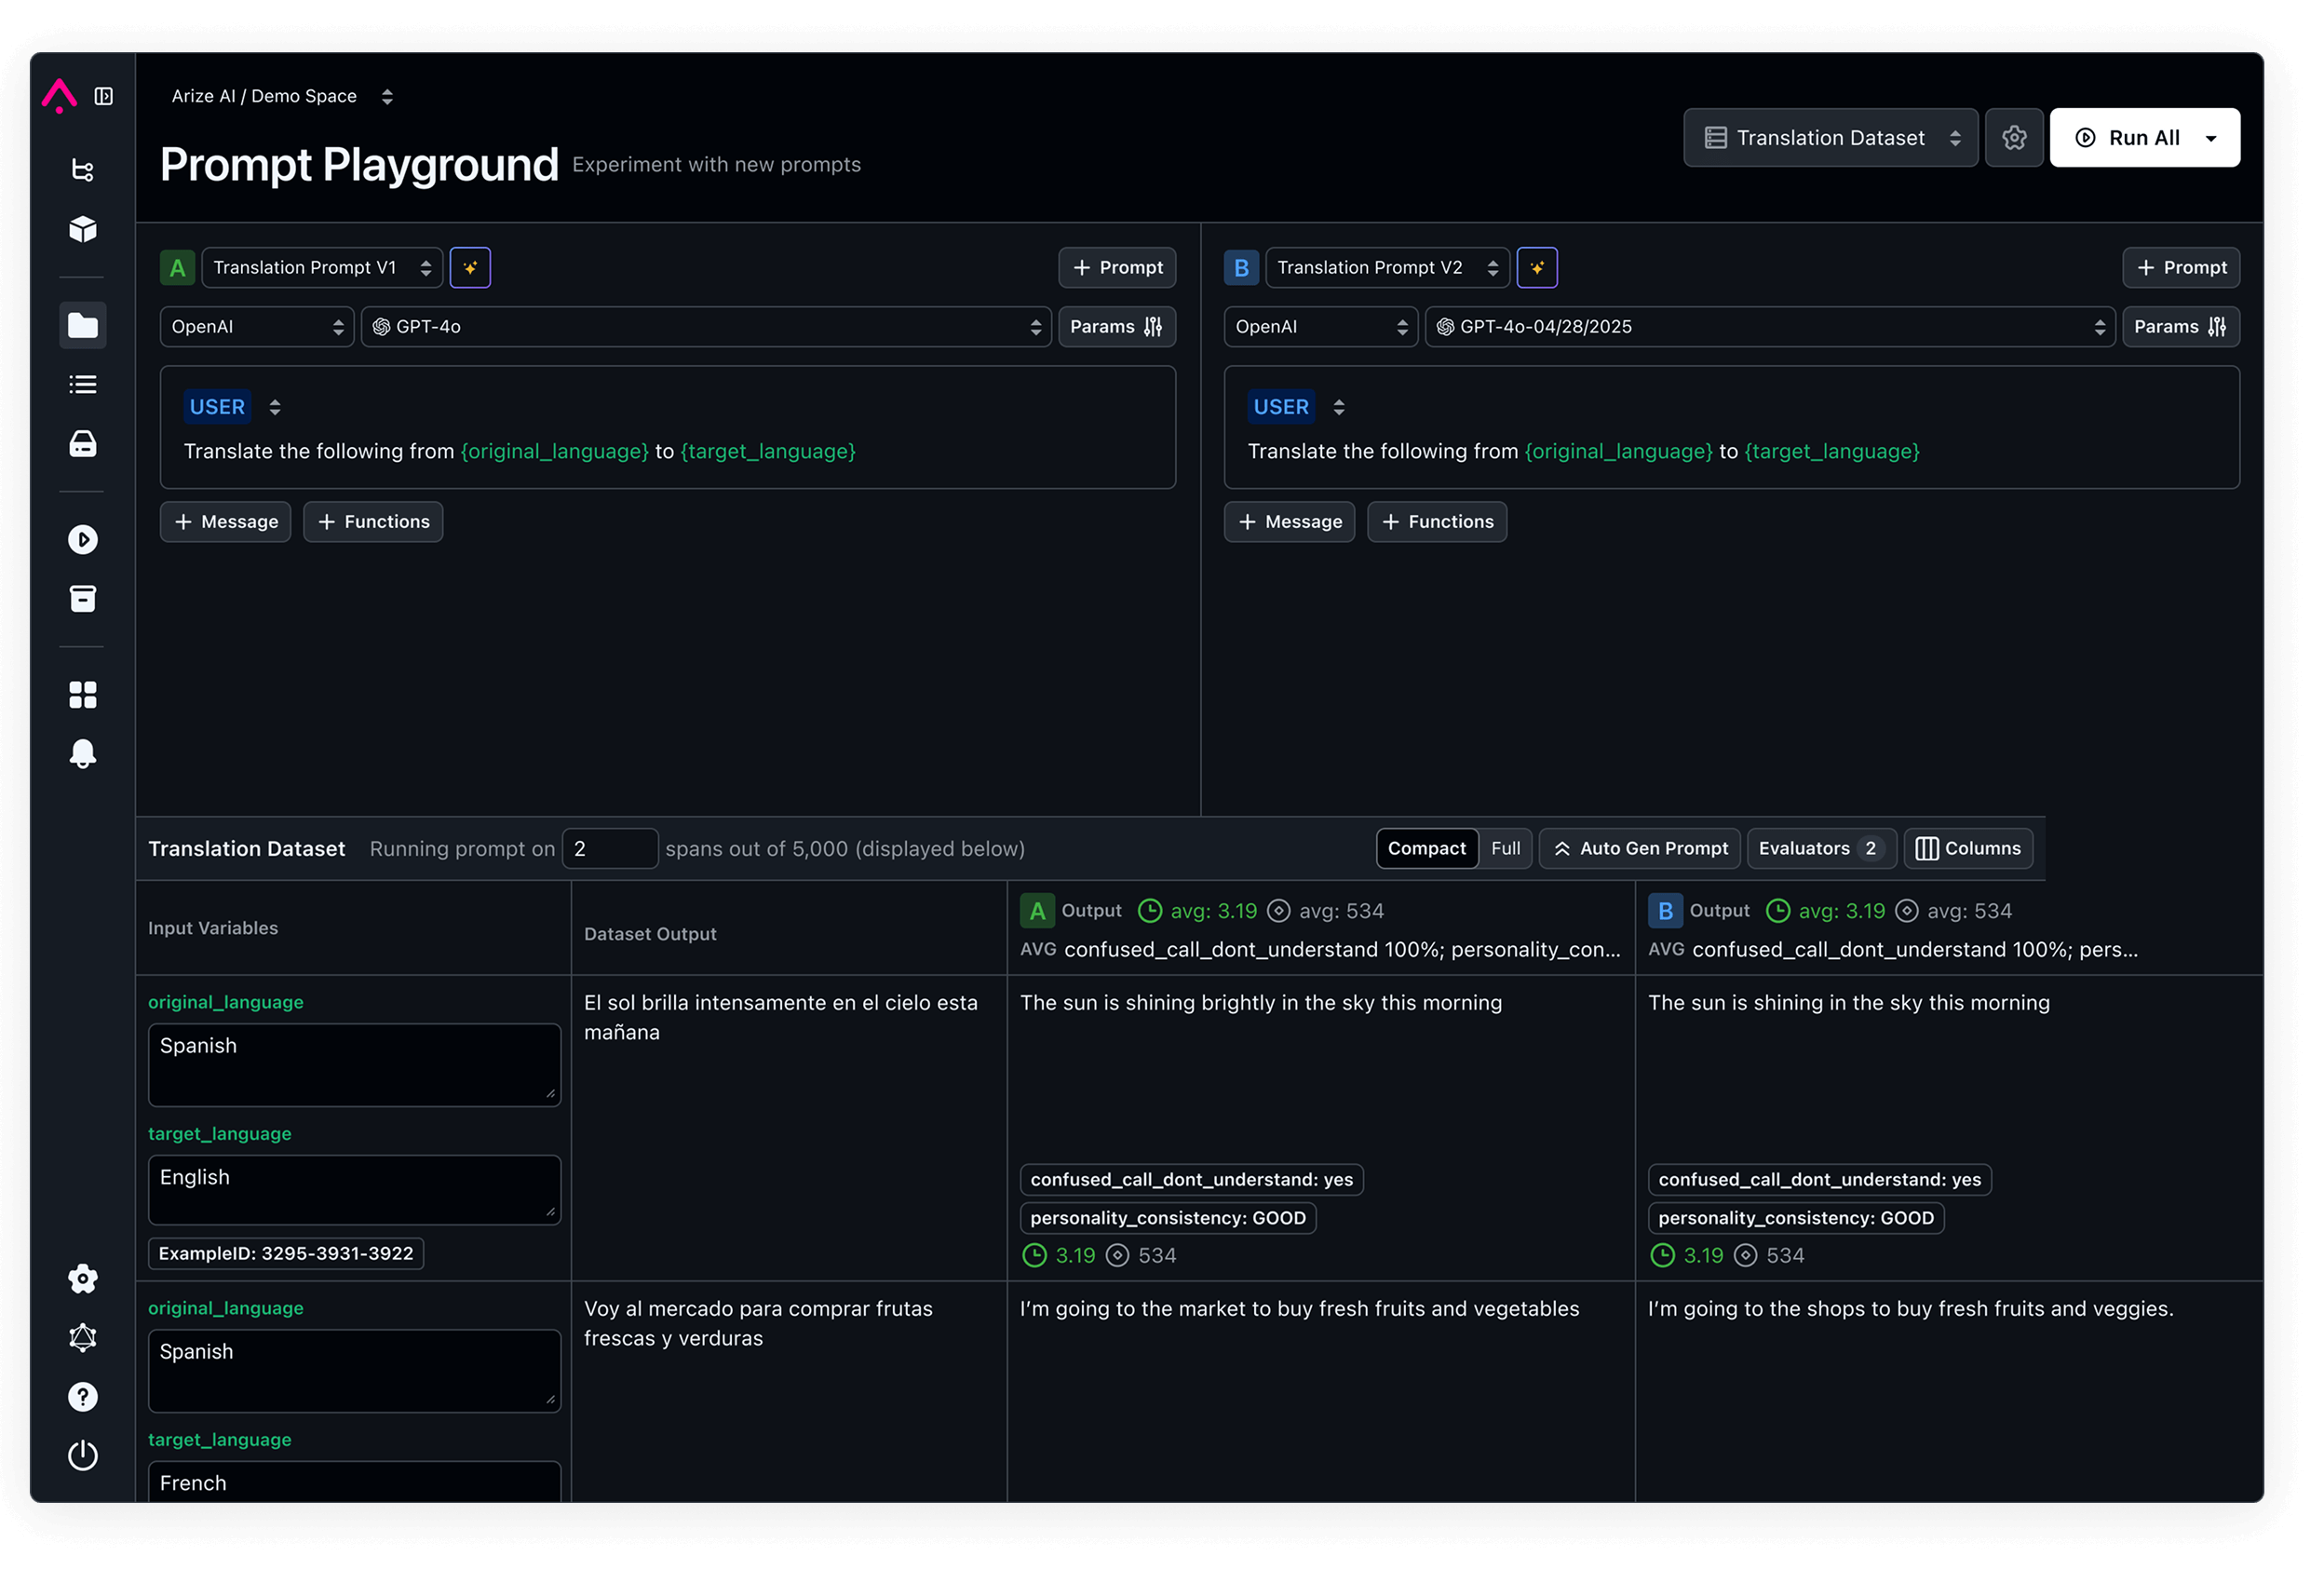Change the USER role selector in prompt A

pos(235,407)
